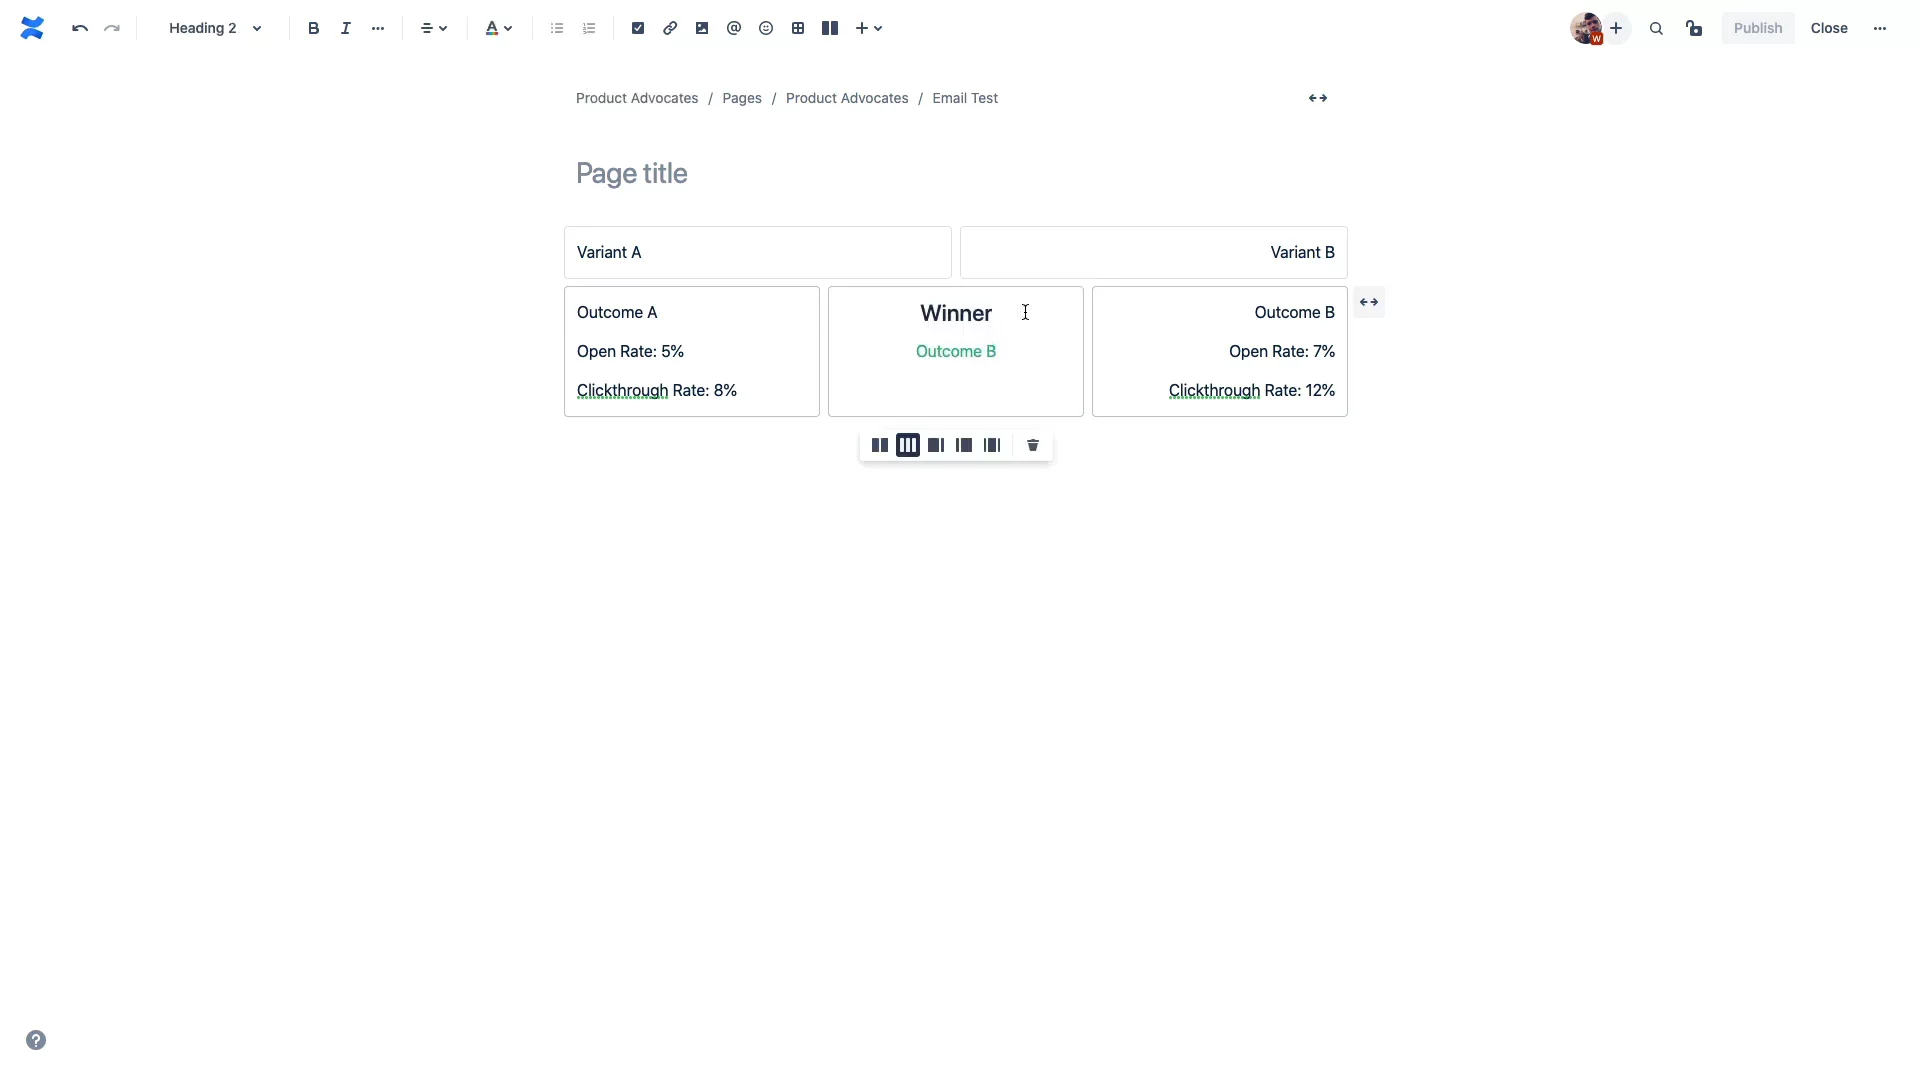Image resolution: width=1920 pixels, height=1080 pixels.
Task: Select the two-column layout option
Action: coord(880,445)
